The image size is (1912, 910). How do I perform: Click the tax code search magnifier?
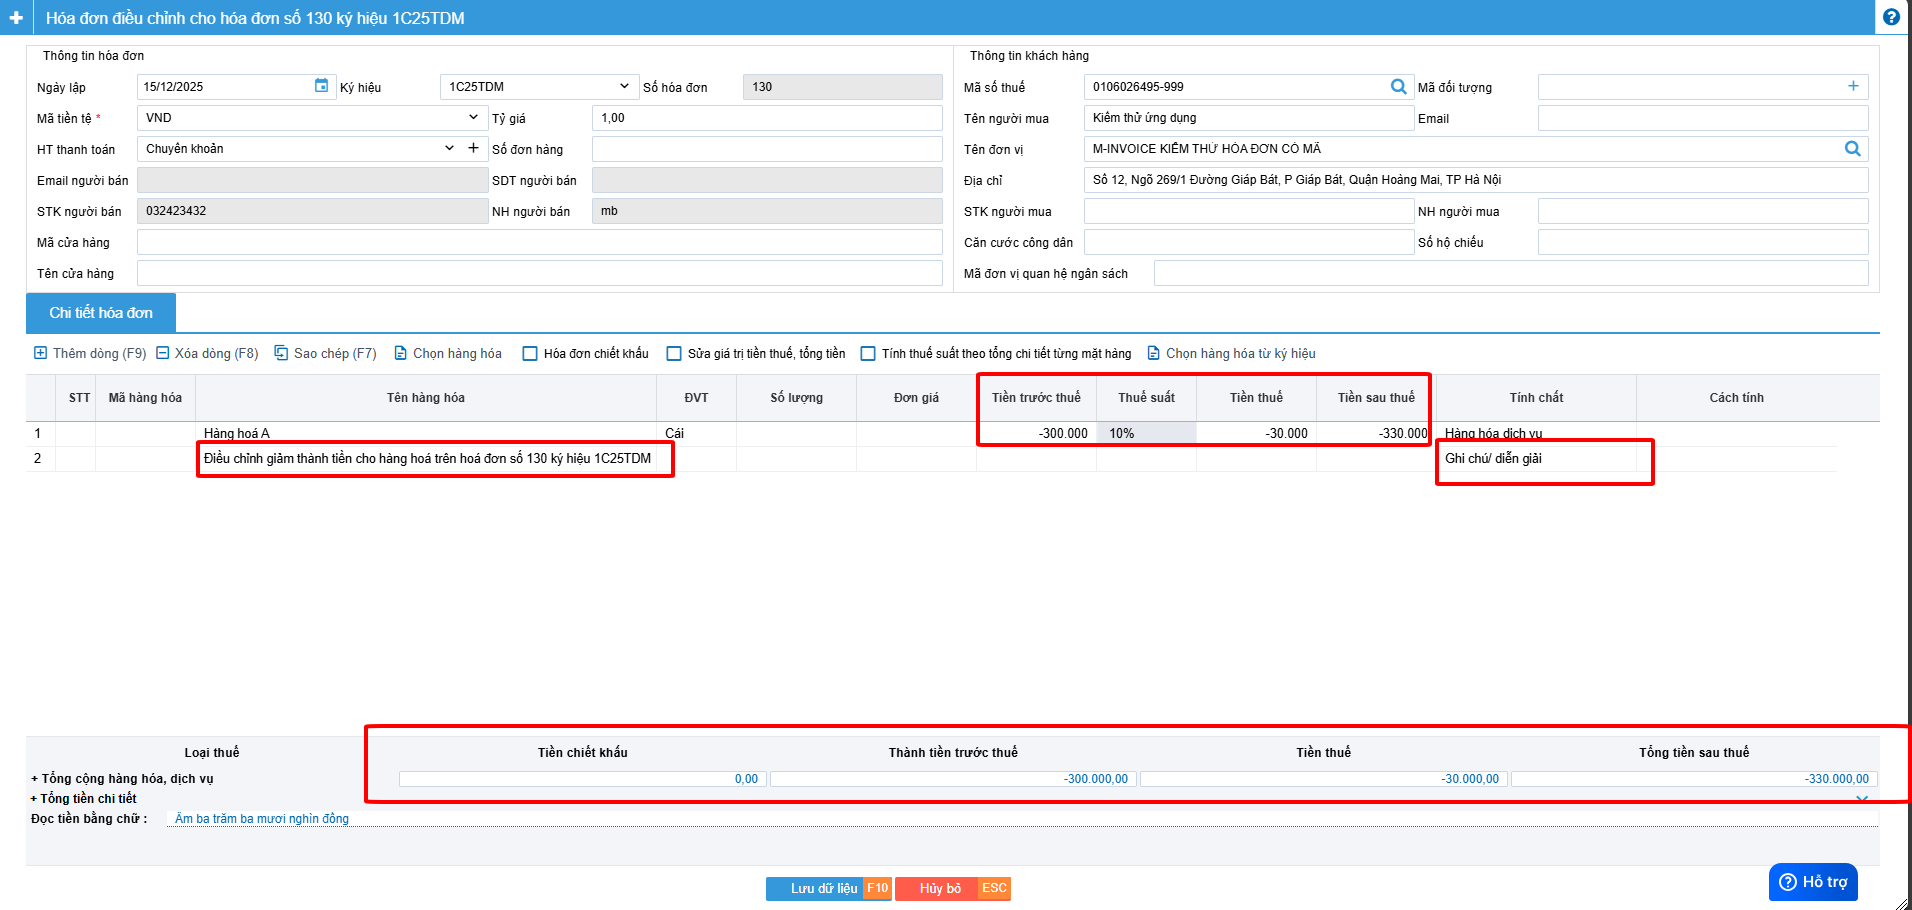[x=1398, y=87]
